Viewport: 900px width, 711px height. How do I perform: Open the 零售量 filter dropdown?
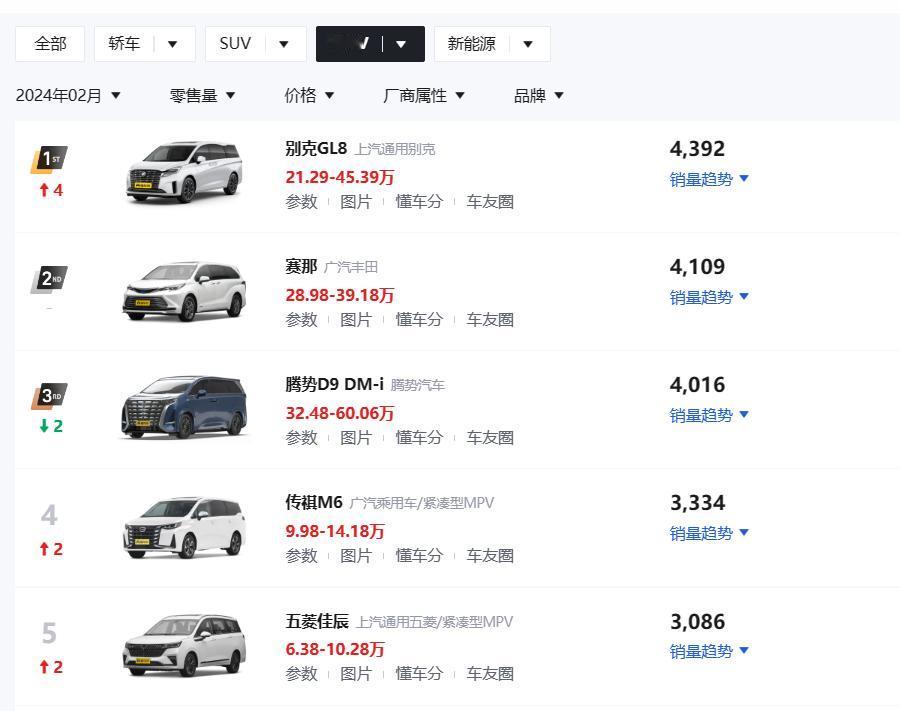[203, 95]
